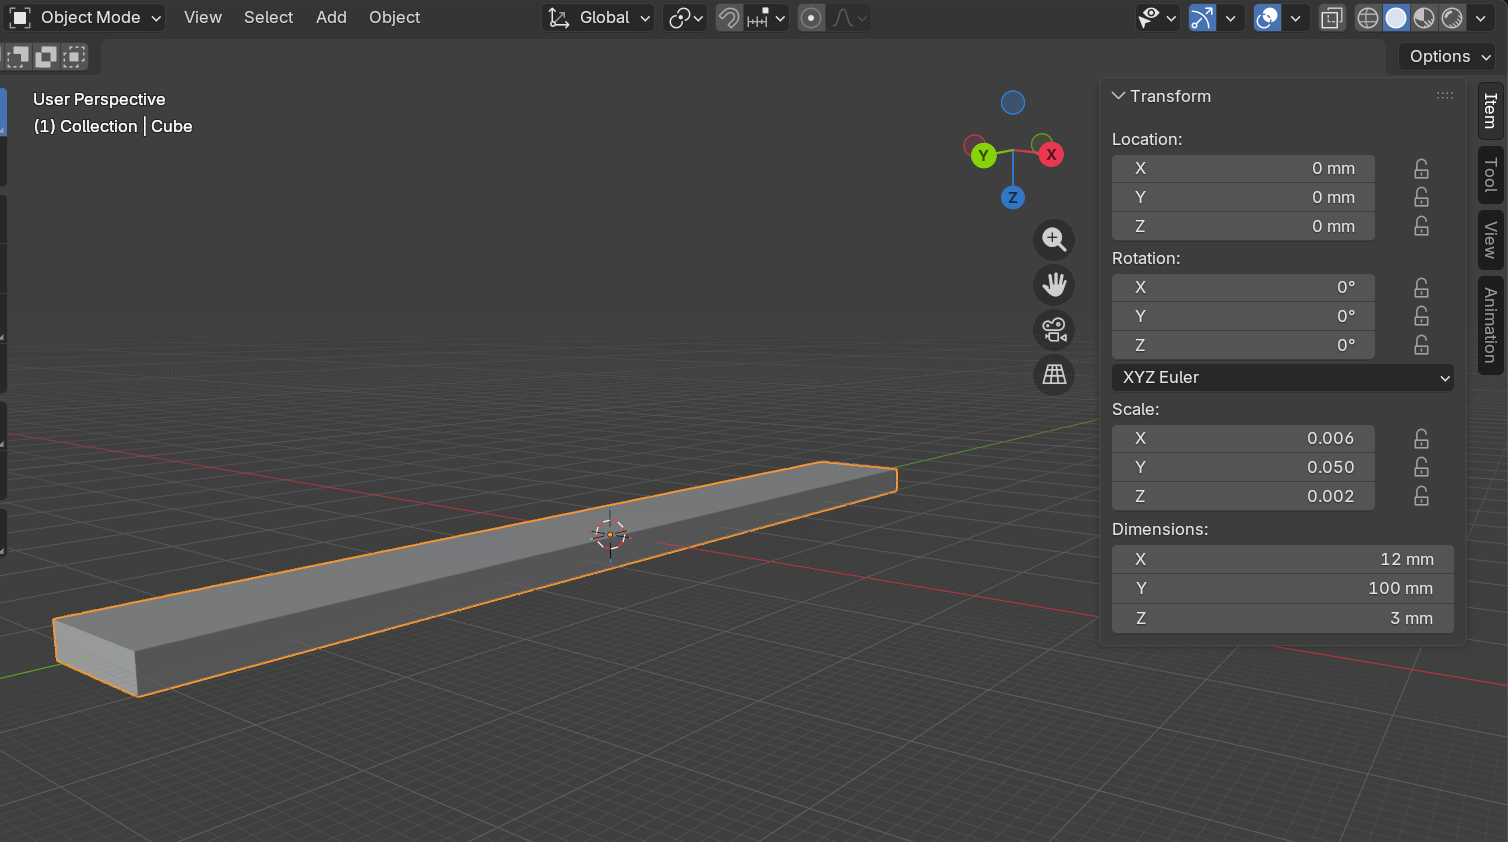Toggle show overlays button
This screenshot has height=842, width=1508.
(1267, 18)
